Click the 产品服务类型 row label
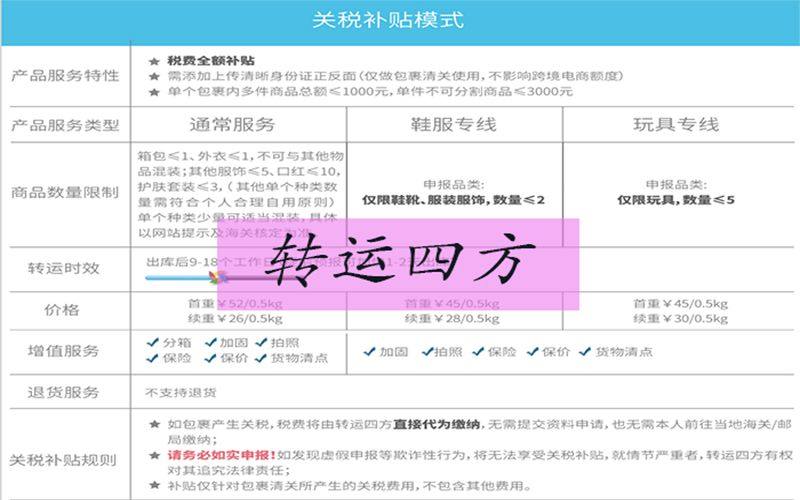Viewport: 800px width, 500px height. coord(65,125)
